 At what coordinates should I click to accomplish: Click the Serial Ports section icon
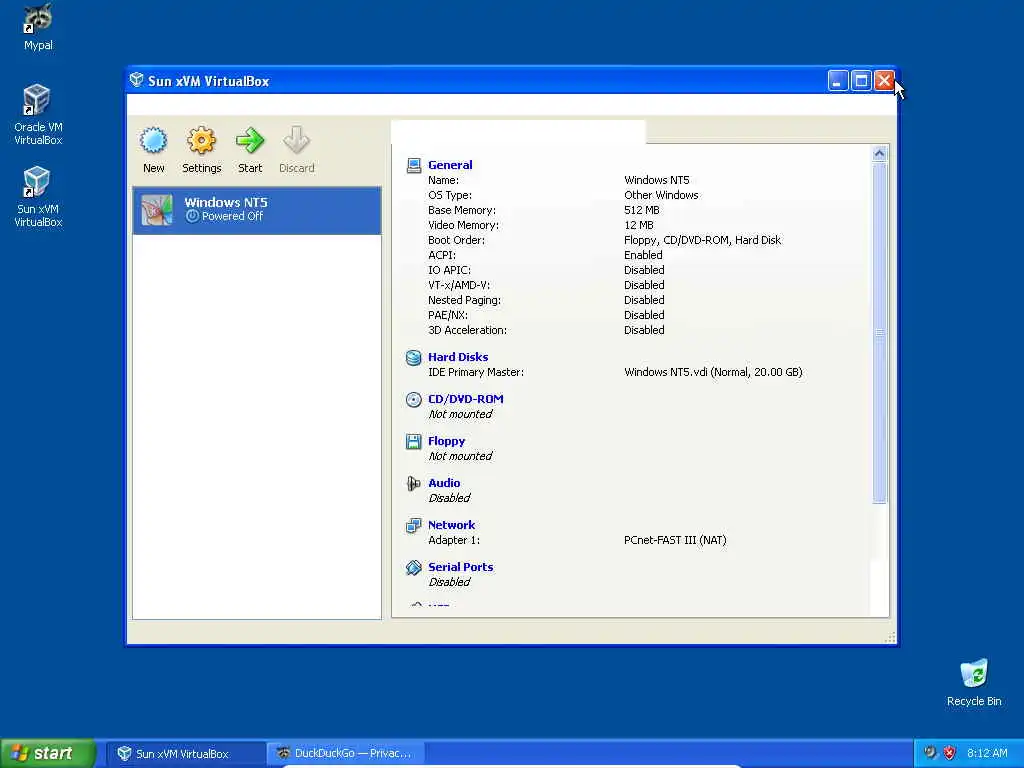pos(413,568)
